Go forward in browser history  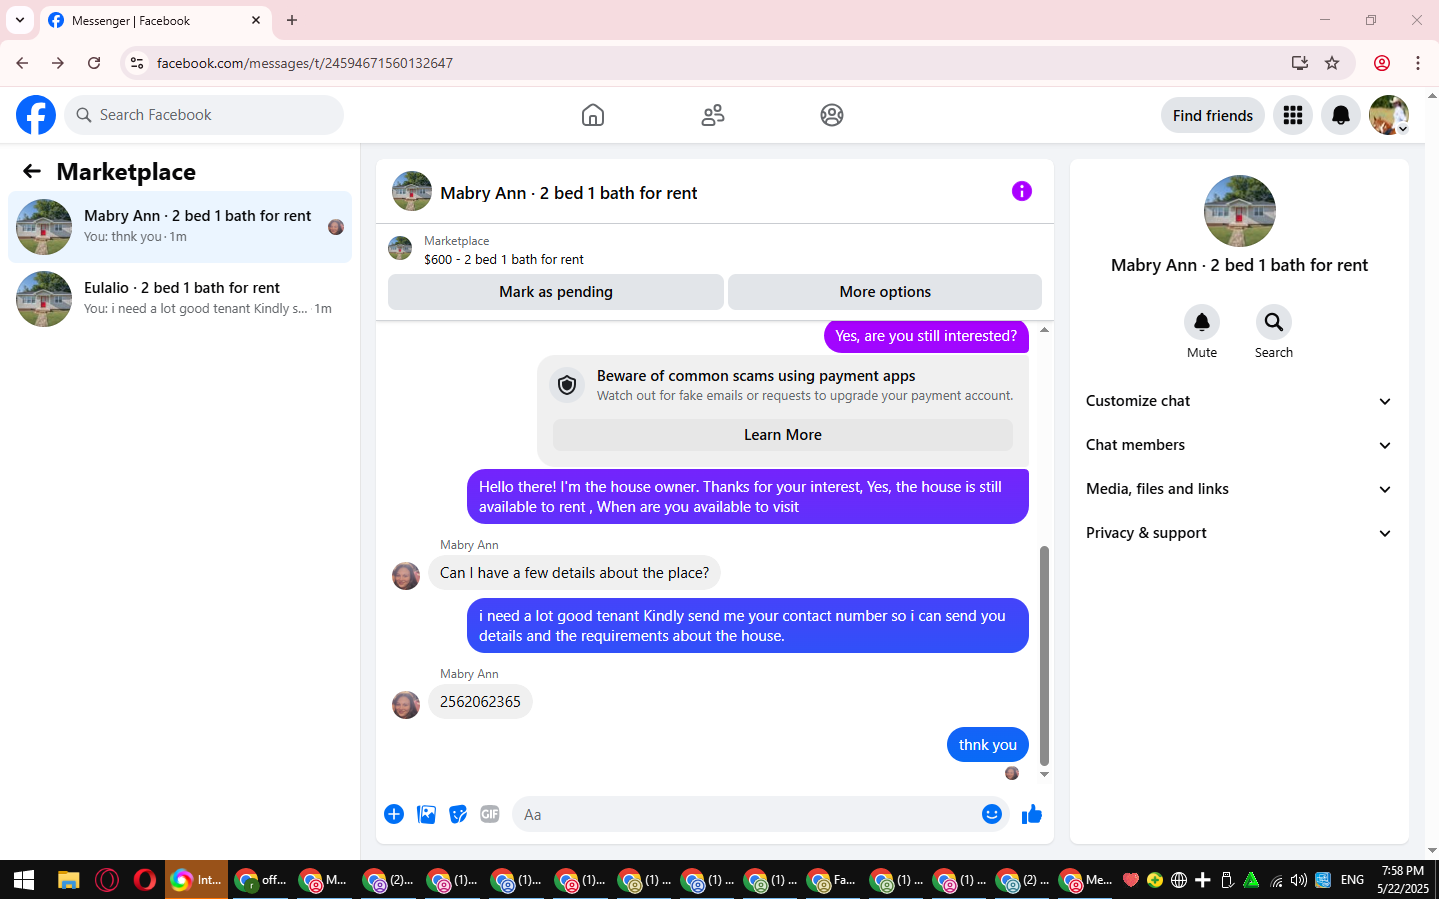pos(58,63)
